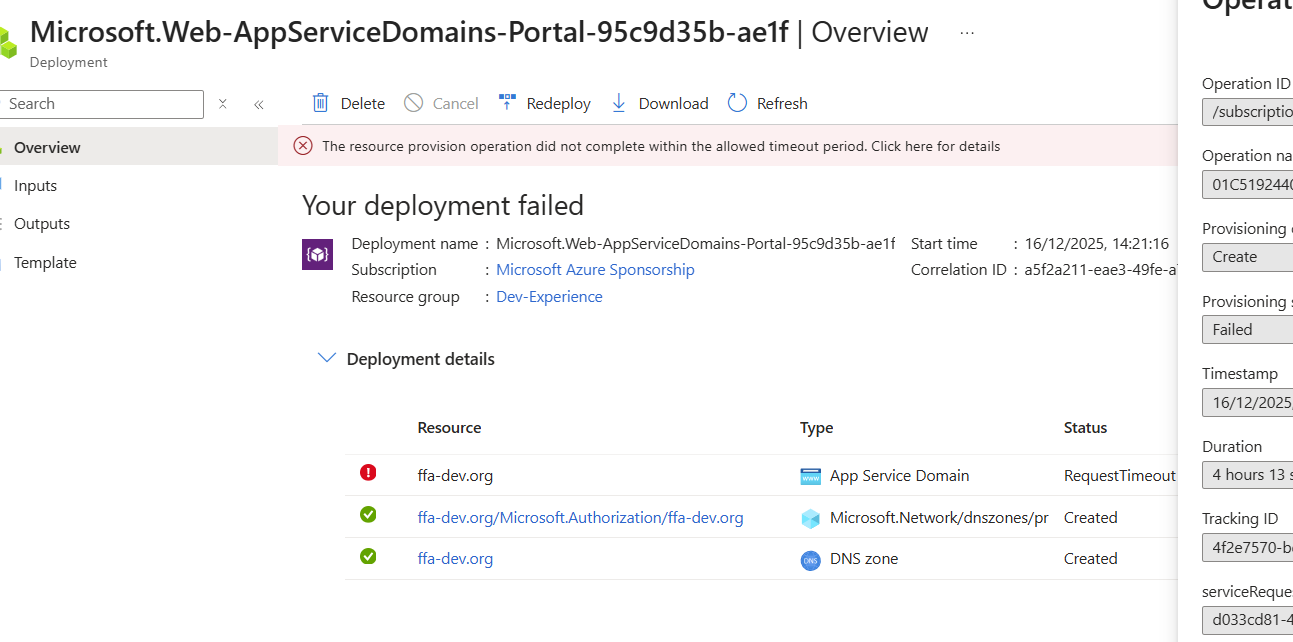The image size is (1293, 642).
Task: Click the red error icon beside ffa-dev.org
Action: point(368,473)
